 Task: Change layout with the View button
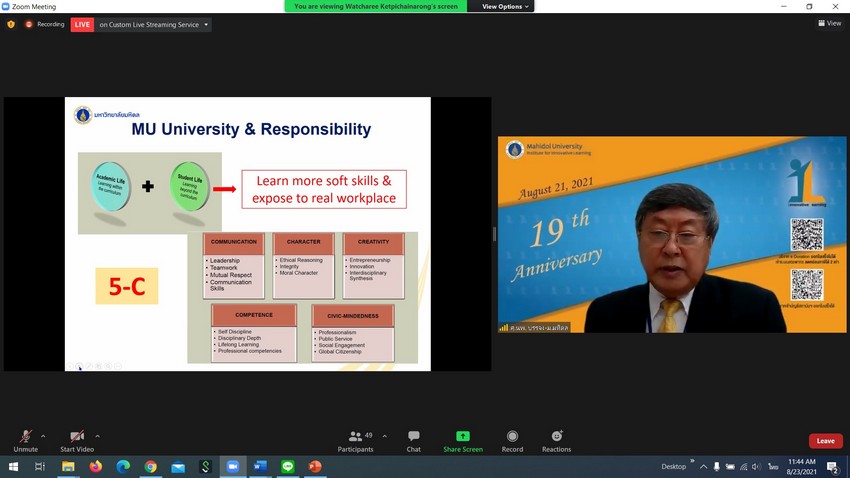(x=829, y=24)
